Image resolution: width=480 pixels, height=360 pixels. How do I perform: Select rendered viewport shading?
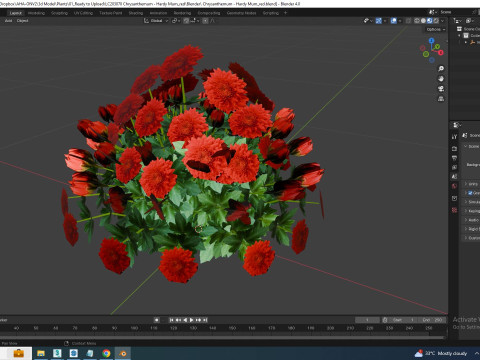coord(436,21)
